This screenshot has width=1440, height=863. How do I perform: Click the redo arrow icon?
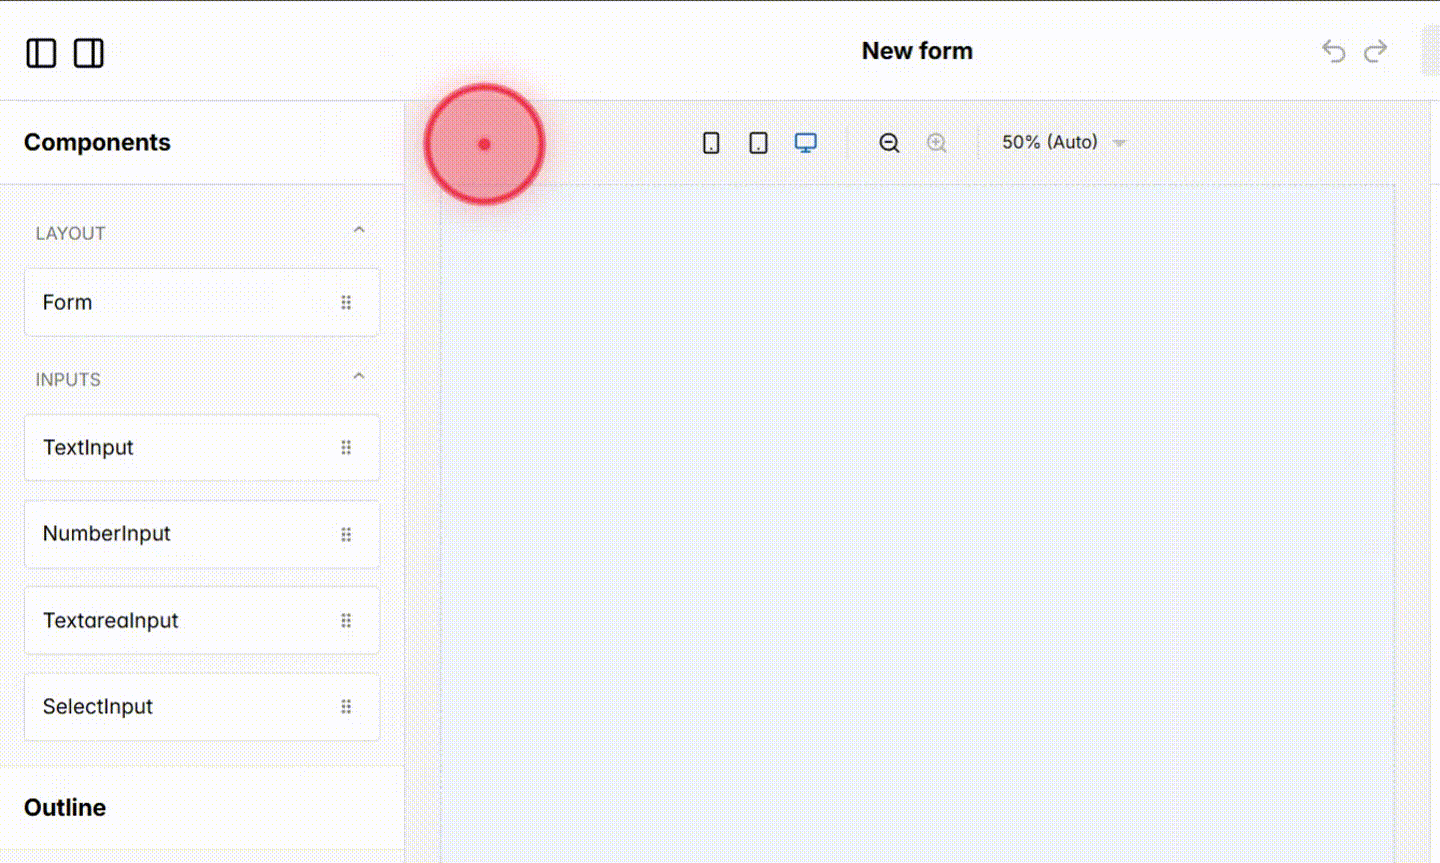pyautogui.click(x=1375, y=51)
